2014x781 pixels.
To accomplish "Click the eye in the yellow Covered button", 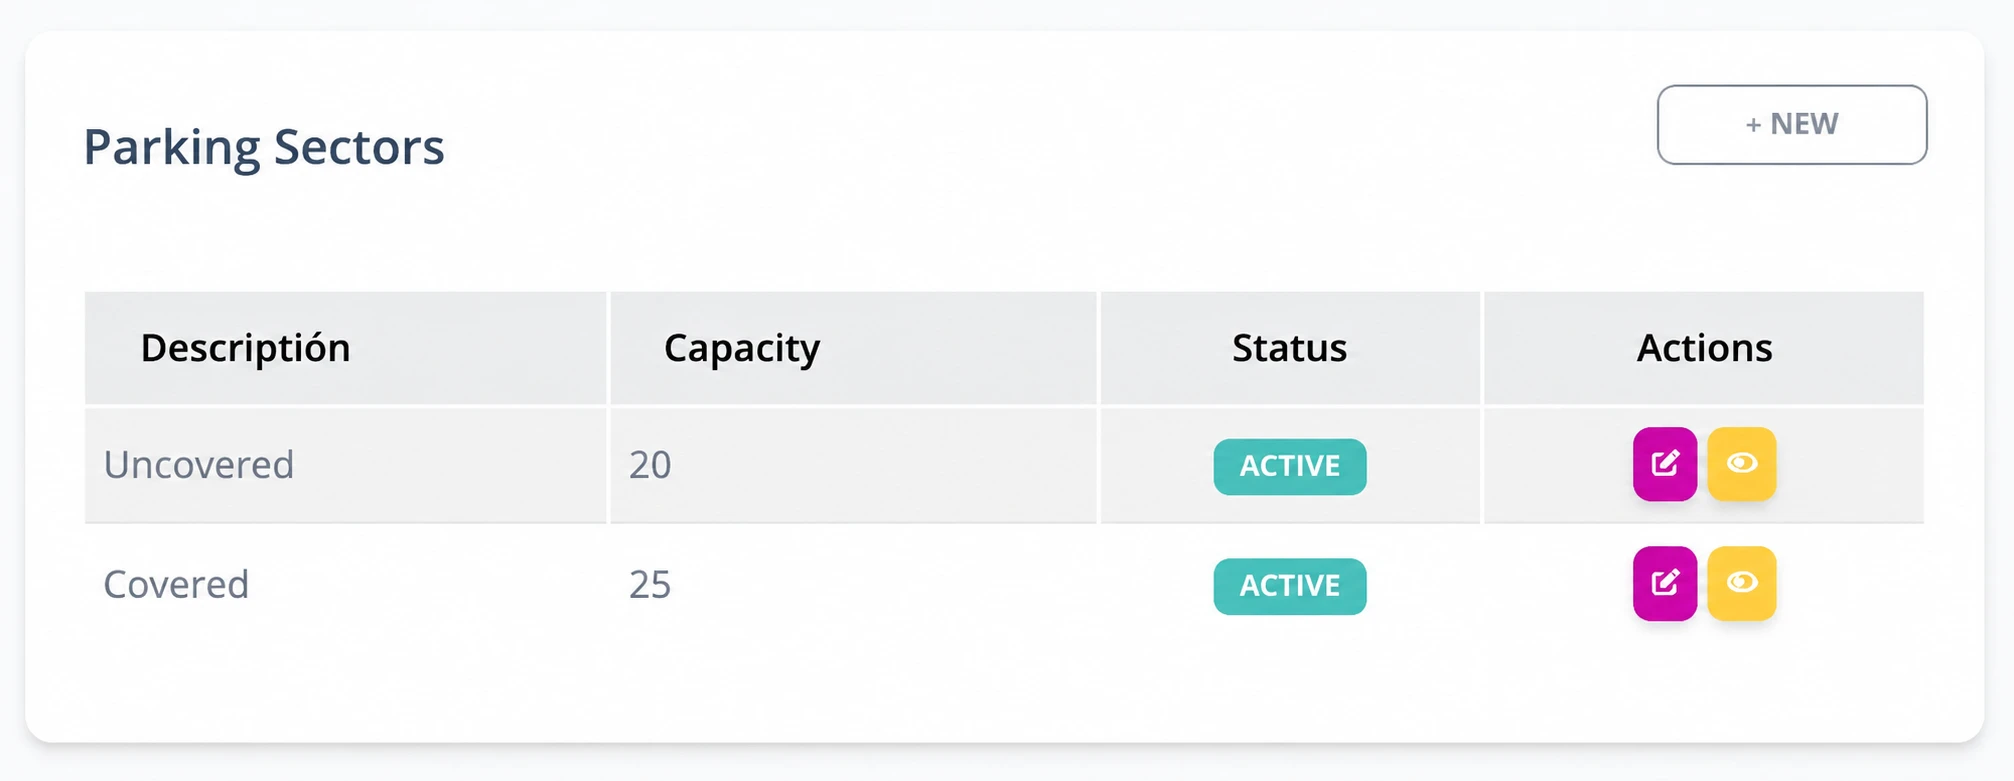I will point(1742,582).
